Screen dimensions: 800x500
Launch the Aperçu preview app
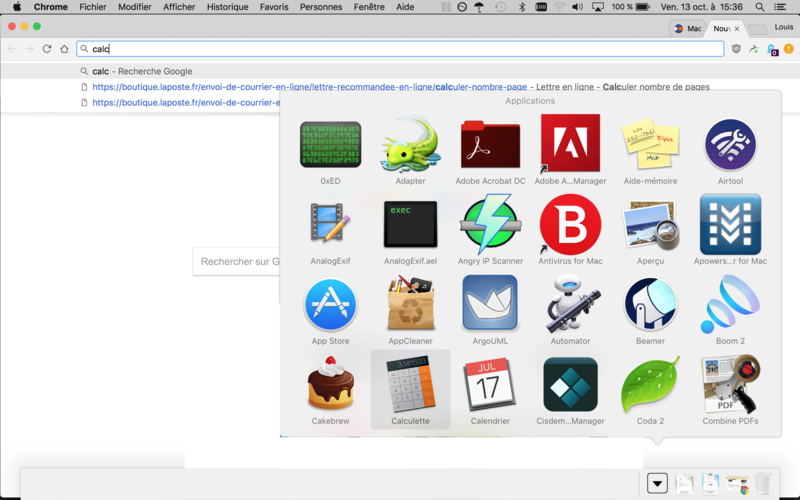click(650, 225)
